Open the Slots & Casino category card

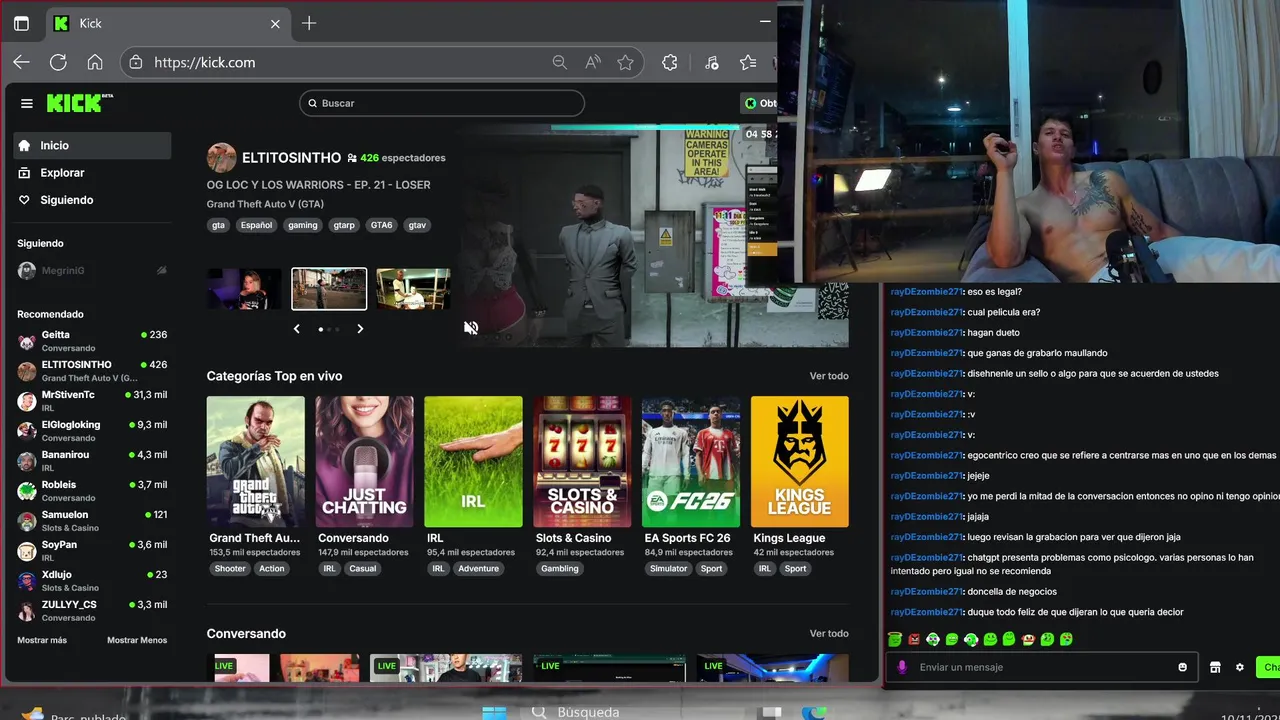coord(582,462)
